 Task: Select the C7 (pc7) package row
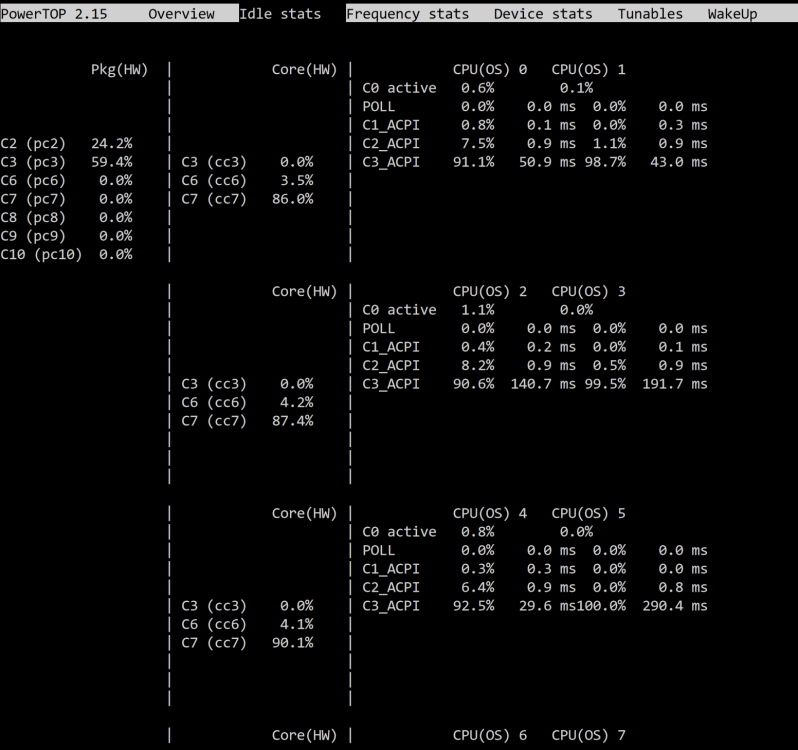click(66, 199)
